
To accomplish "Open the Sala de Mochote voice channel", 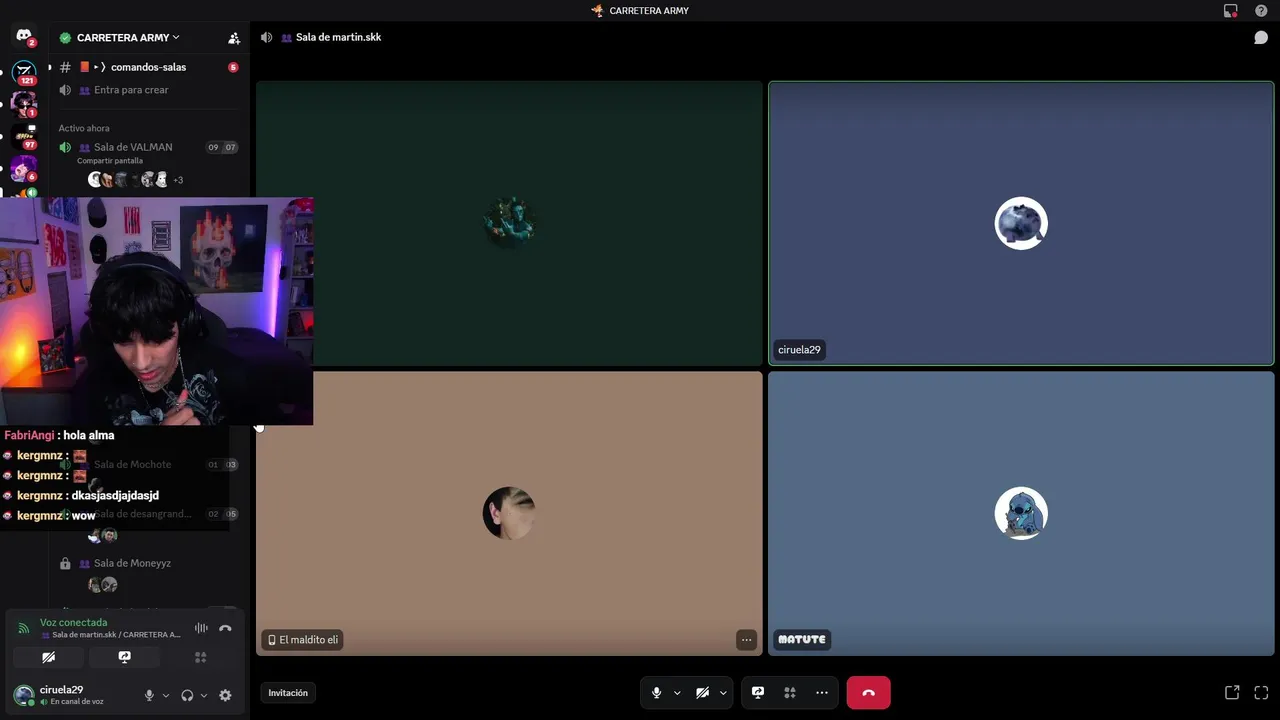I will (132, 464).
